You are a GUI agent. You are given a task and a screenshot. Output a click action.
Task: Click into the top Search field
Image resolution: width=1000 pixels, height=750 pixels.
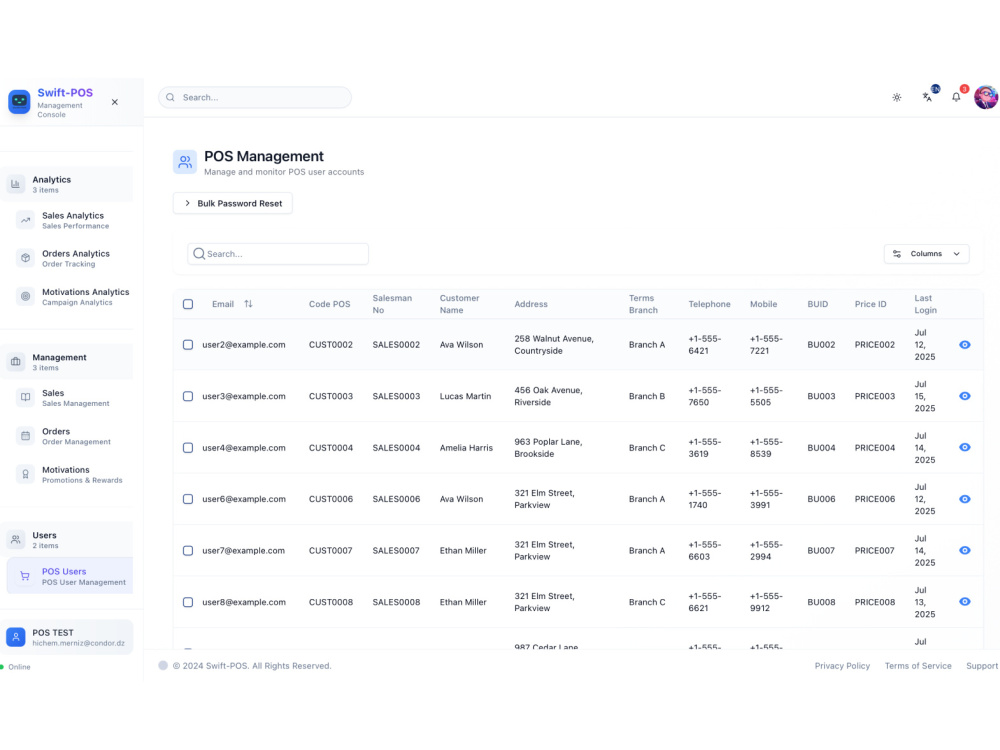click(x=255, y=98)
